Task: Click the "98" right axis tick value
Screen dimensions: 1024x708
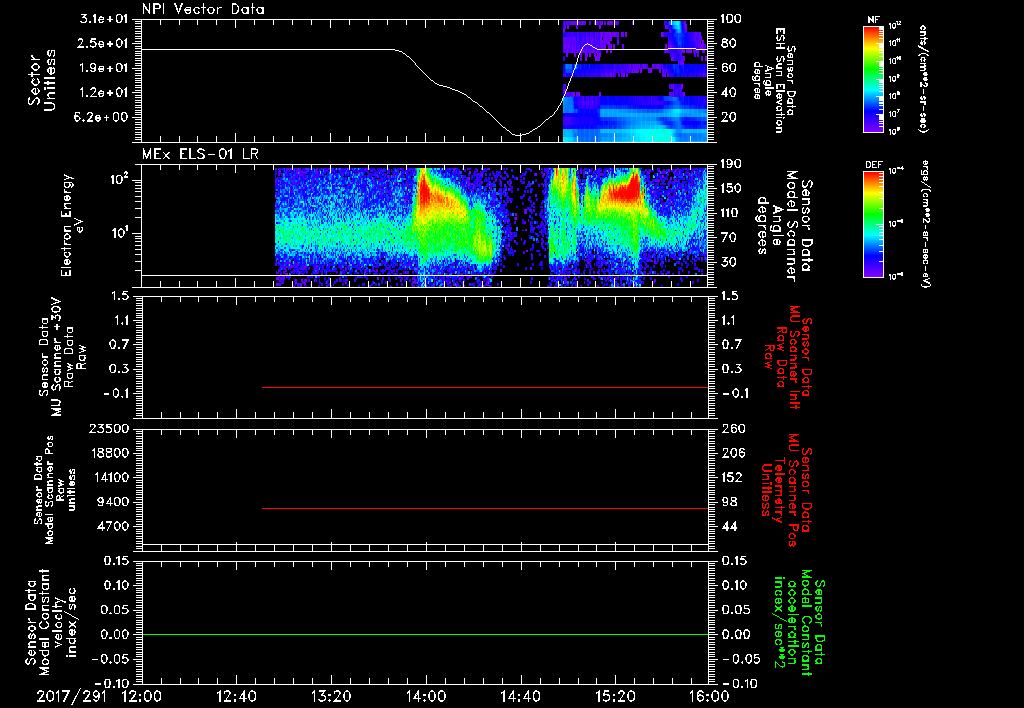Action: 729,502
